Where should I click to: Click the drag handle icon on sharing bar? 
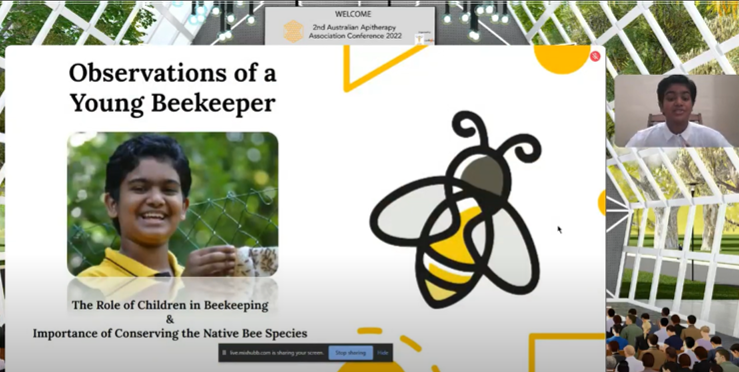[x=224, y=353]
